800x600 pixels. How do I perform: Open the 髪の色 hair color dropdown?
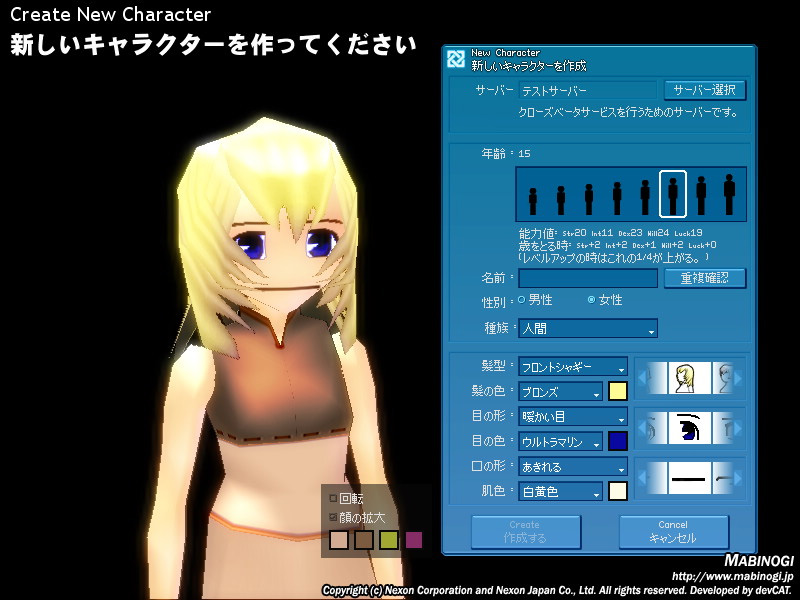pyautogui.click(x=560, y=391)
